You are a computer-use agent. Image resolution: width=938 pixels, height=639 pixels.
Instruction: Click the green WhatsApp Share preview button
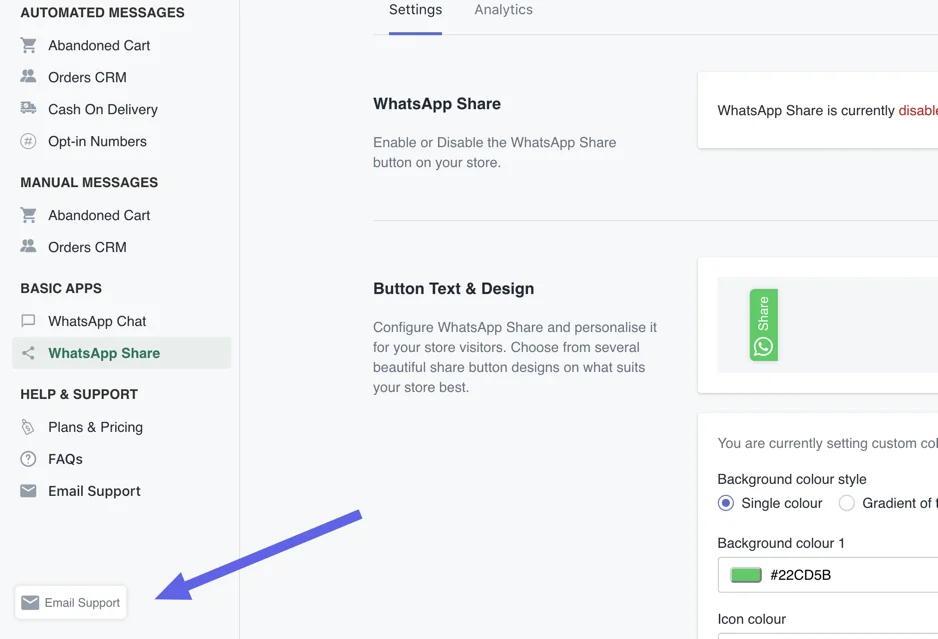[x=763, y=325]
